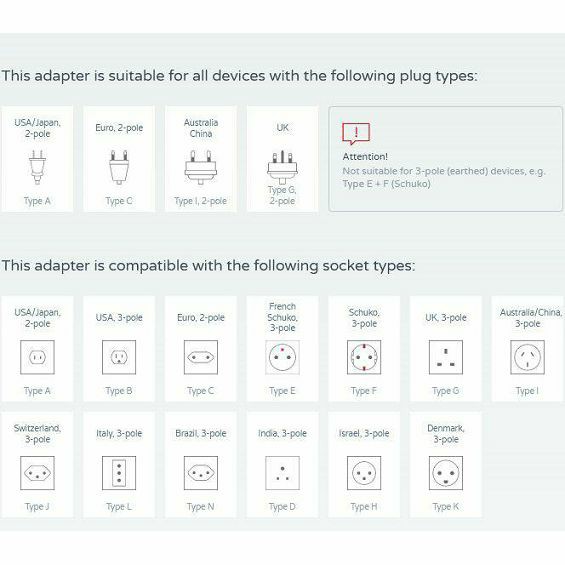
Task: Select the Australia/China Type I socket icon
Action: point(528,357)
